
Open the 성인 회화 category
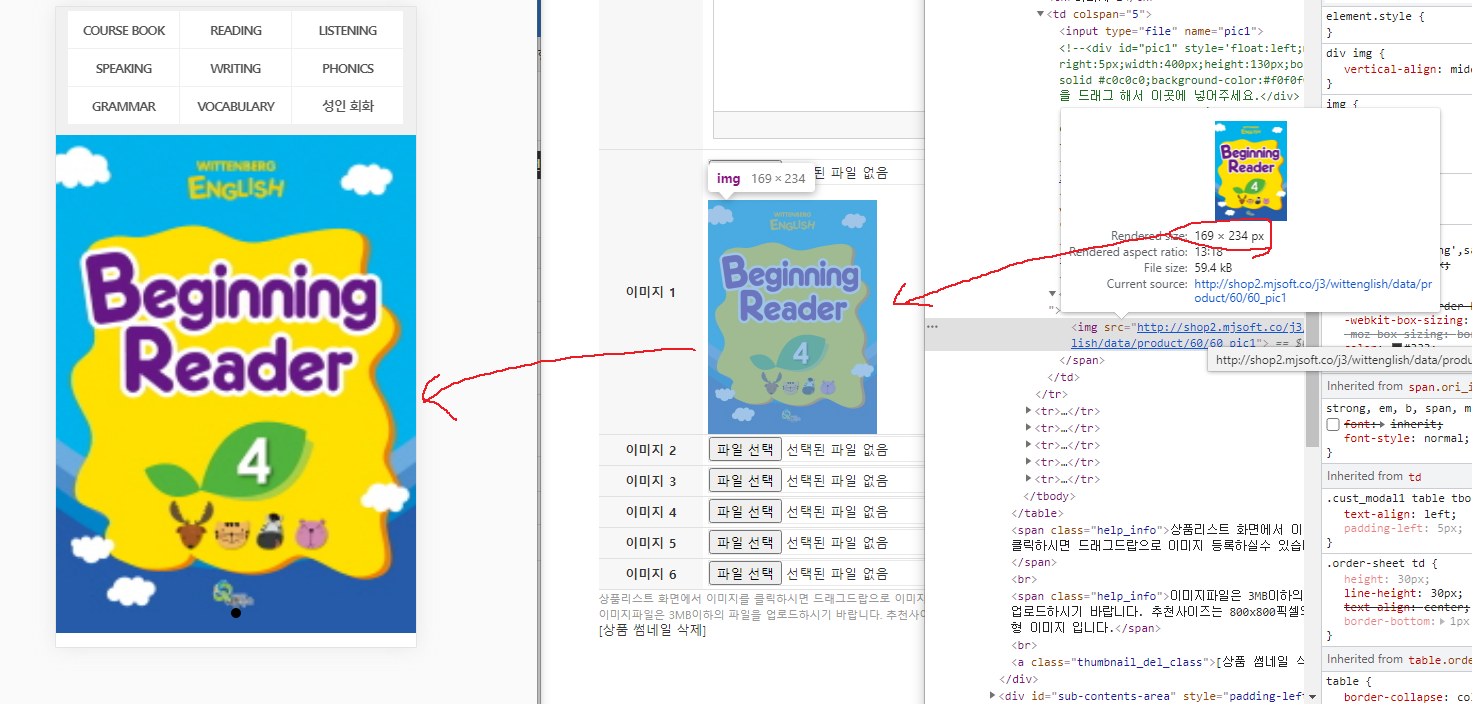348,106
